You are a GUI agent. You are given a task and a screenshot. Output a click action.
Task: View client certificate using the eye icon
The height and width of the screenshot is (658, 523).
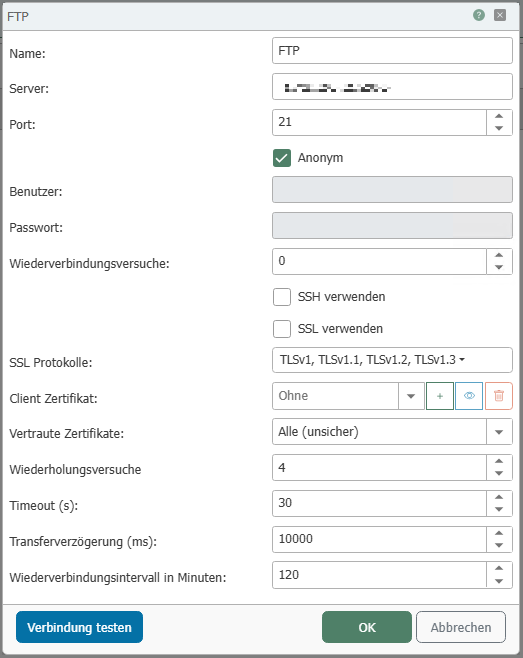[x=469, y=396]
